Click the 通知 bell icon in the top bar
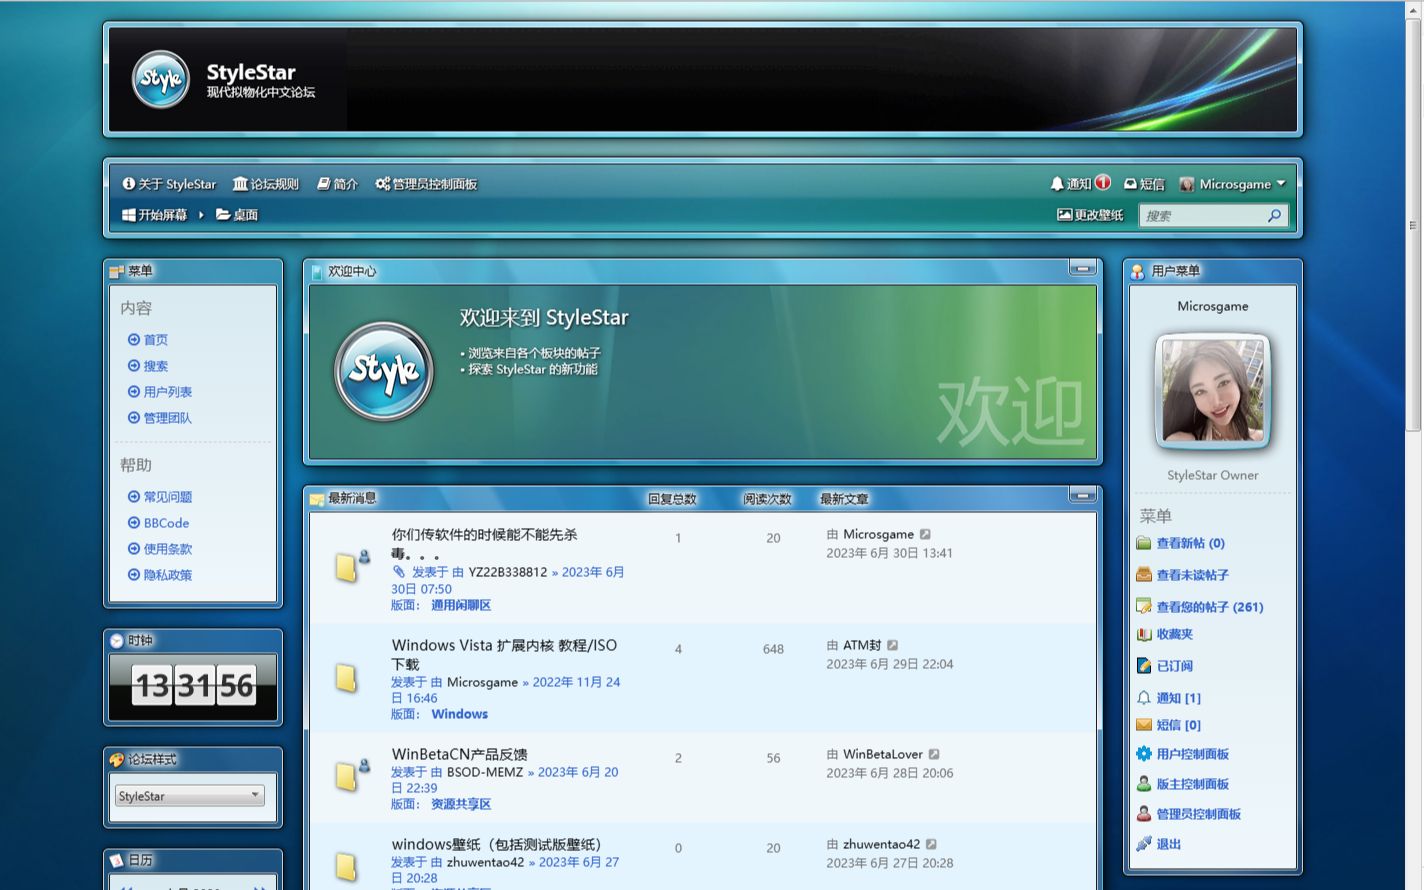 (x=1057, y=184)
